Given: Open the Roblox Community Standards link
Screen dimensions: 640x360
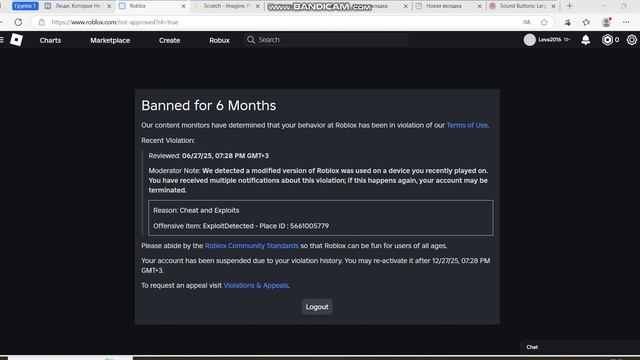Looking at the screenshot, I should [251, 246].
